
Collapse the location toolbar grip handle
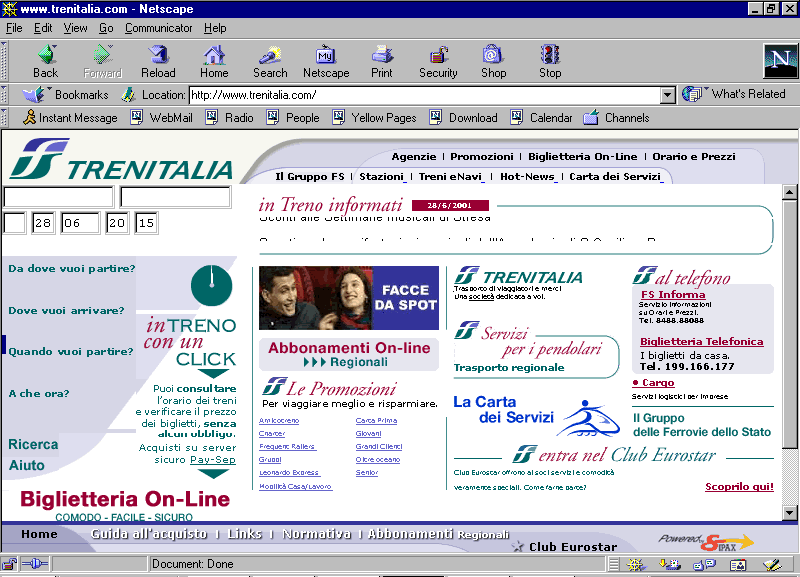coord(4,94)
